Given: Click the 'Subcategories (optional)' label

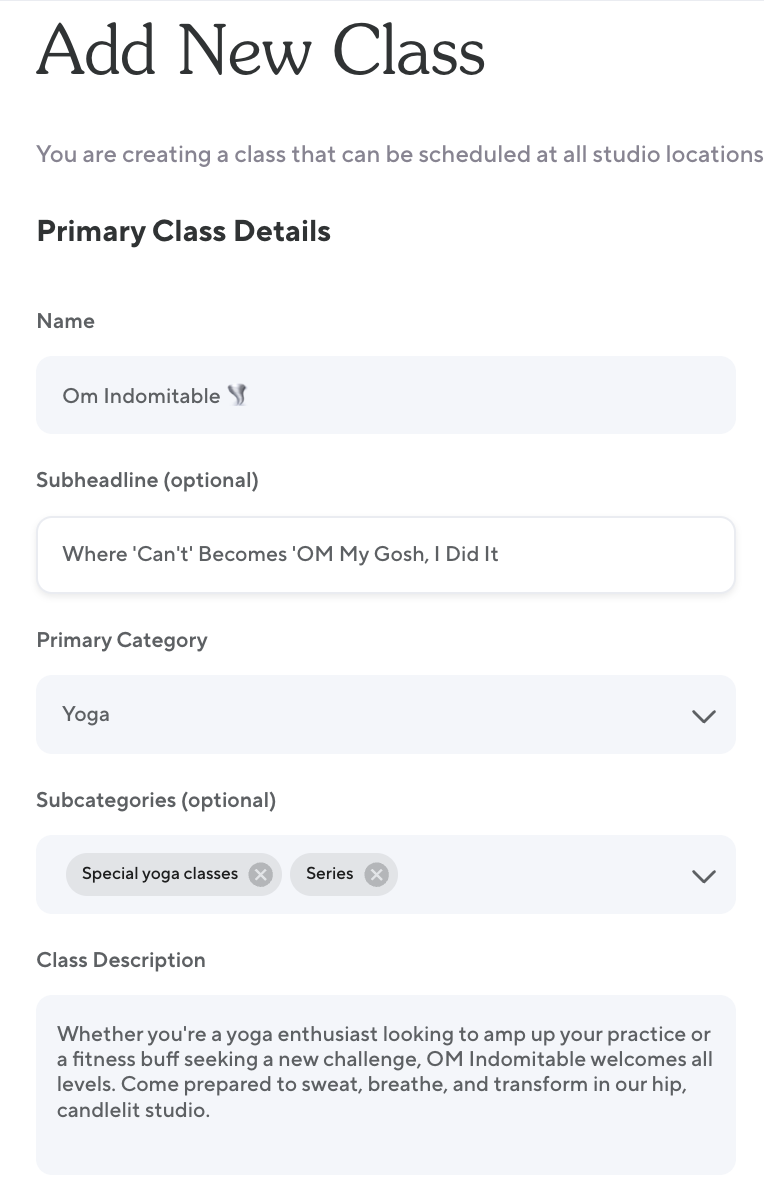Looking at the screenshot, I should pyautogui.click(x=156, y=800).
